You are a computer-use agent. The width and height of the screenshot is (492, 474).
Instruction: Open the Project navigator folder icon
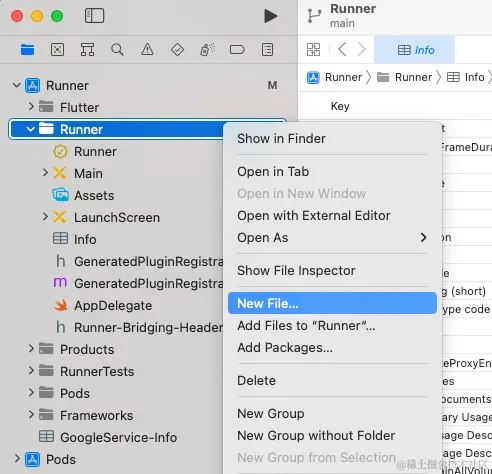point(27,50)
